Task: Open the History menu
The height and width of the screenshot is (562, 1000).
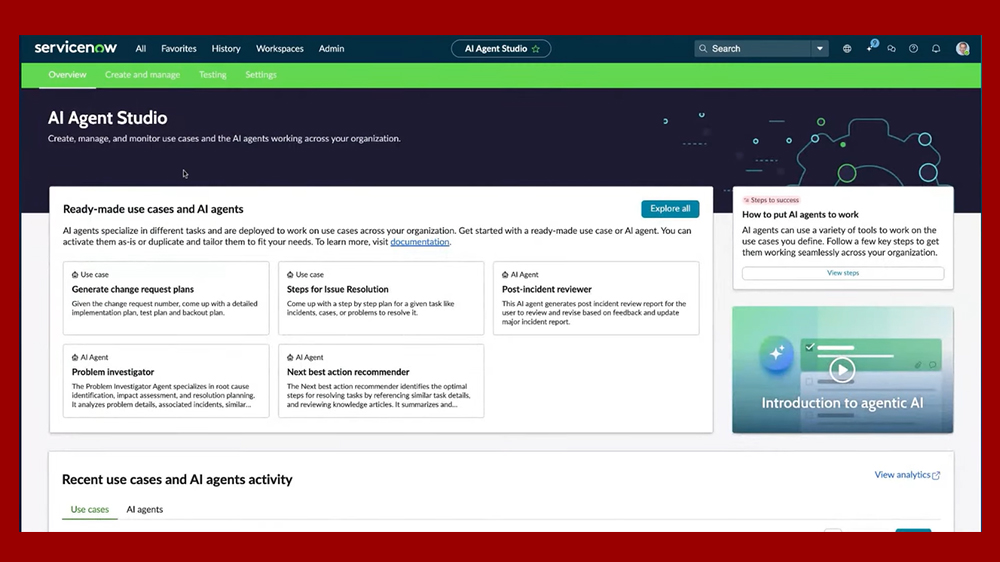Action: tap(226, 48)
